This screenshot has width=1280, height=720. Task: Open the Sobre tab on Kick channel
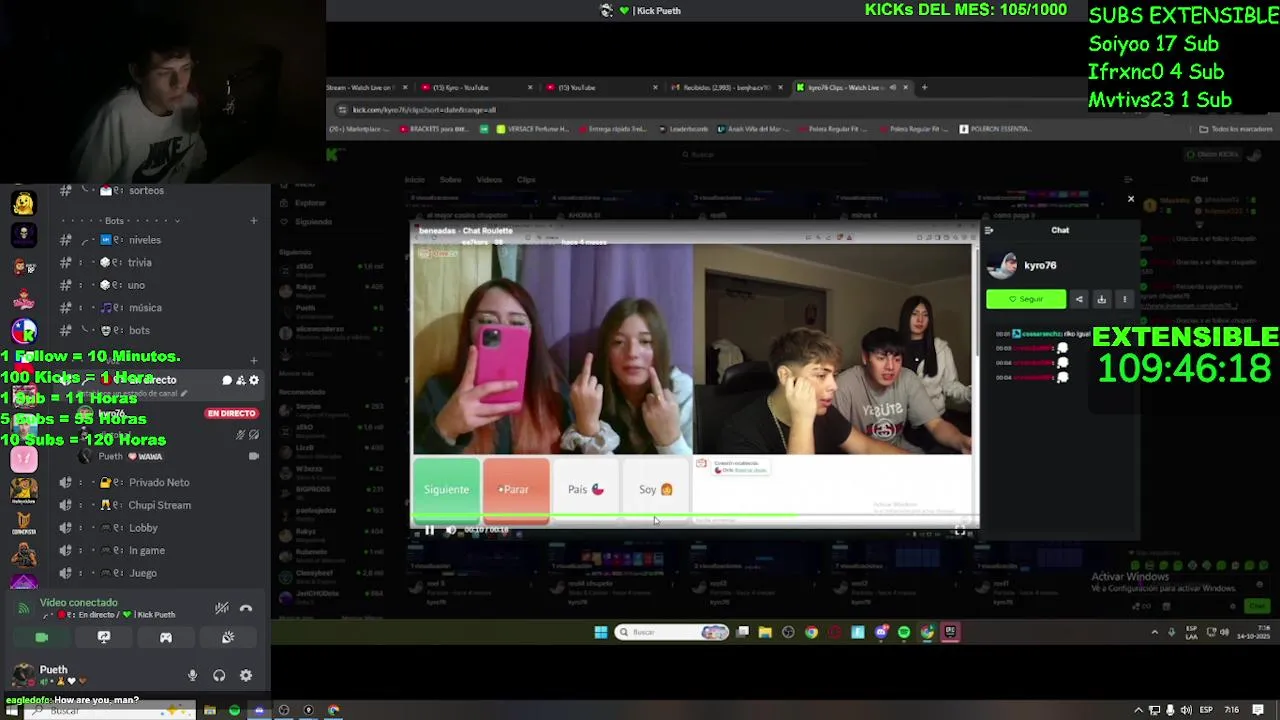click(x=451, y=180)
